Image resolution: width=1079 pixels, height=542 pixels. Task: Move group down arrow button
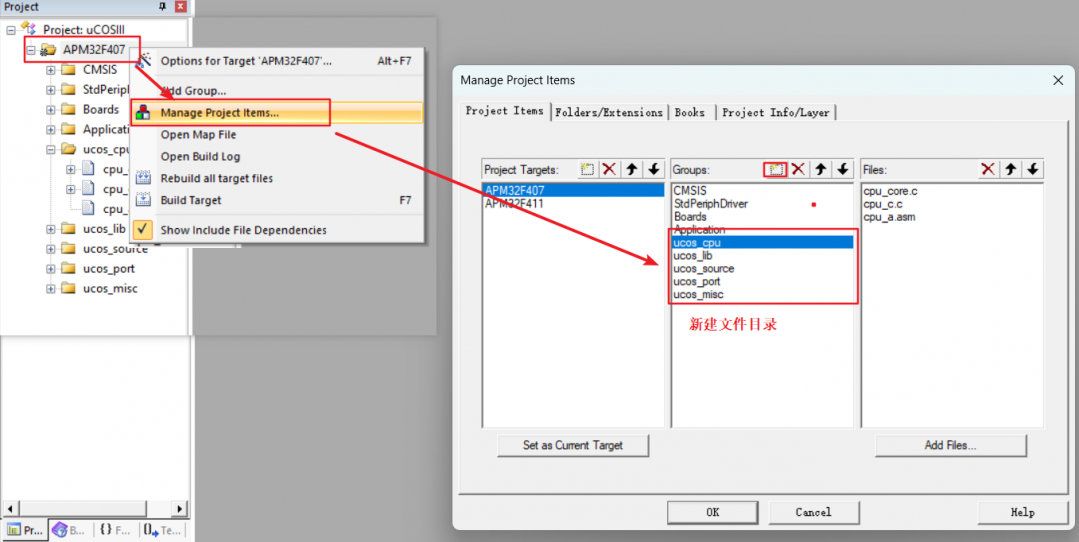[x=842, y=169]
